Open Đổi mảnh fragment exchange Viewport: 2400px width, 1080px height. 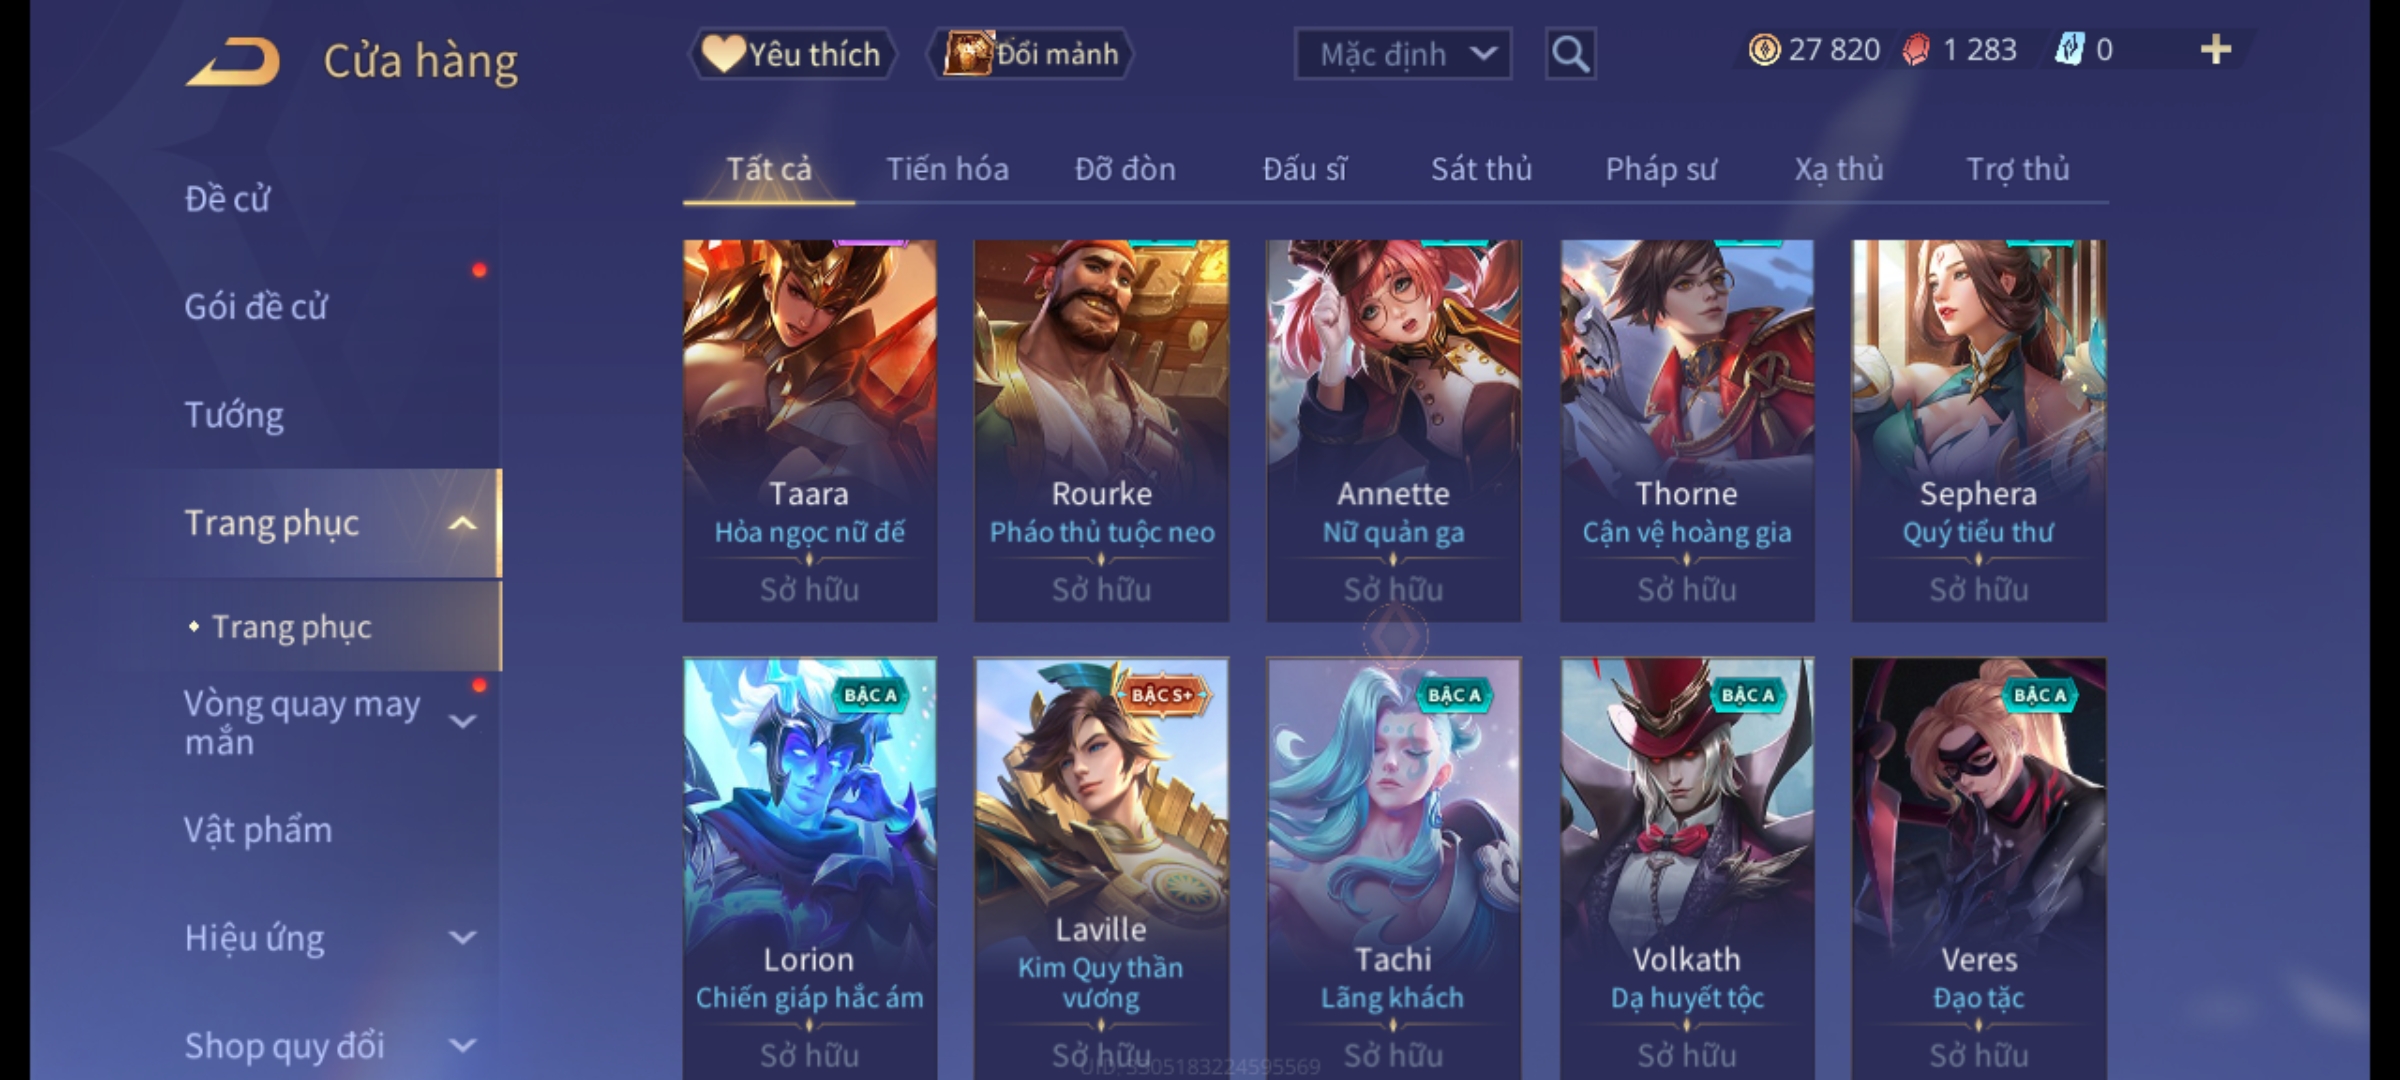pyautogui.click(x=1032, y=54)
